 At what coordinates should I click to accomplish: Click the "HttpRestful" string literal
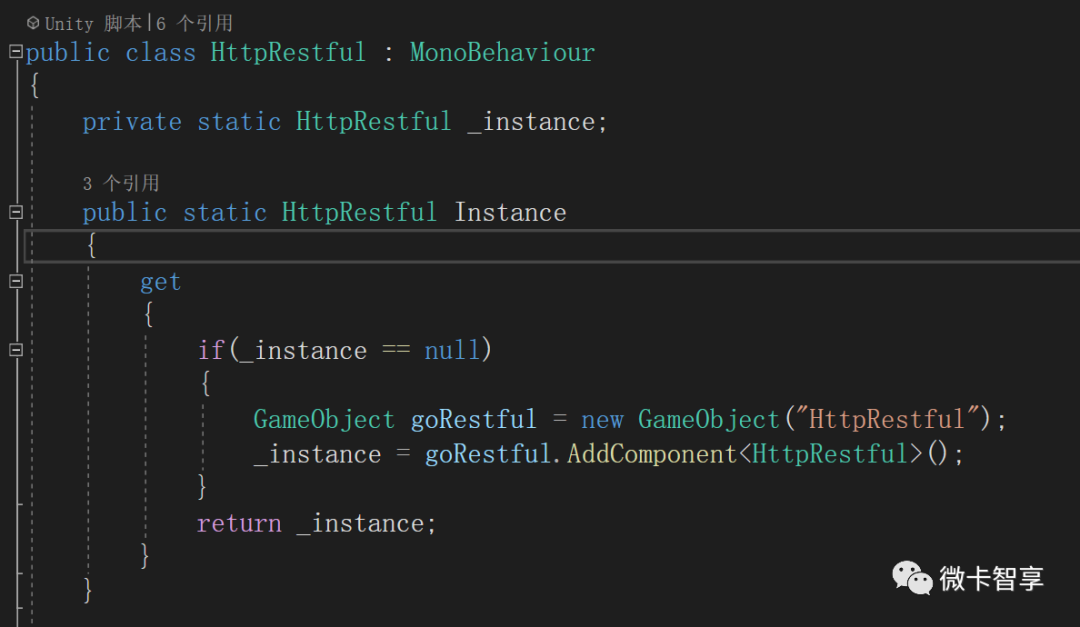pos(886,419)
